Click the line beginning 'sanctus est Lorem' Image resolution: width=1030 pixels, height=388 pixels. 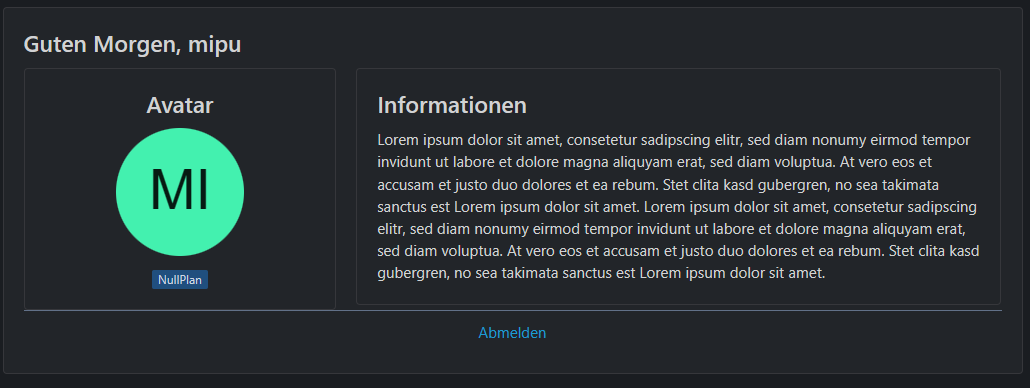pyautogui.click(x=677, y=207)
